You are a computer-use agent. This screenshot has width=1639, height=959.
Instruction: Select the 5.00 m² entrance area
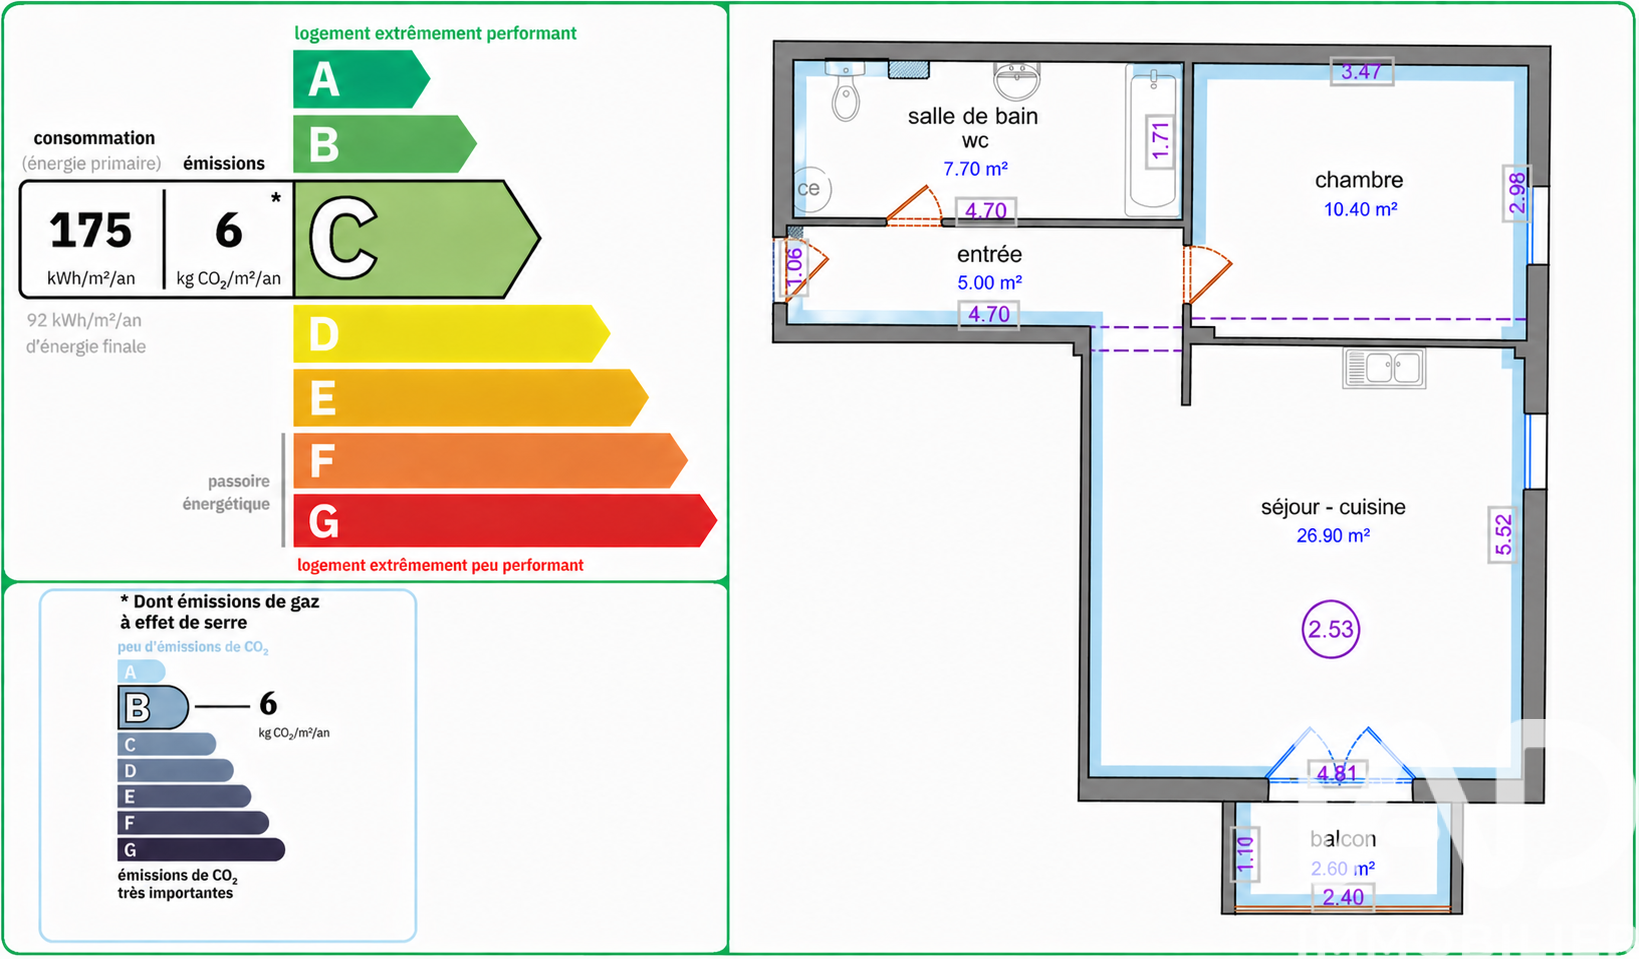click(x=989, y=283)
